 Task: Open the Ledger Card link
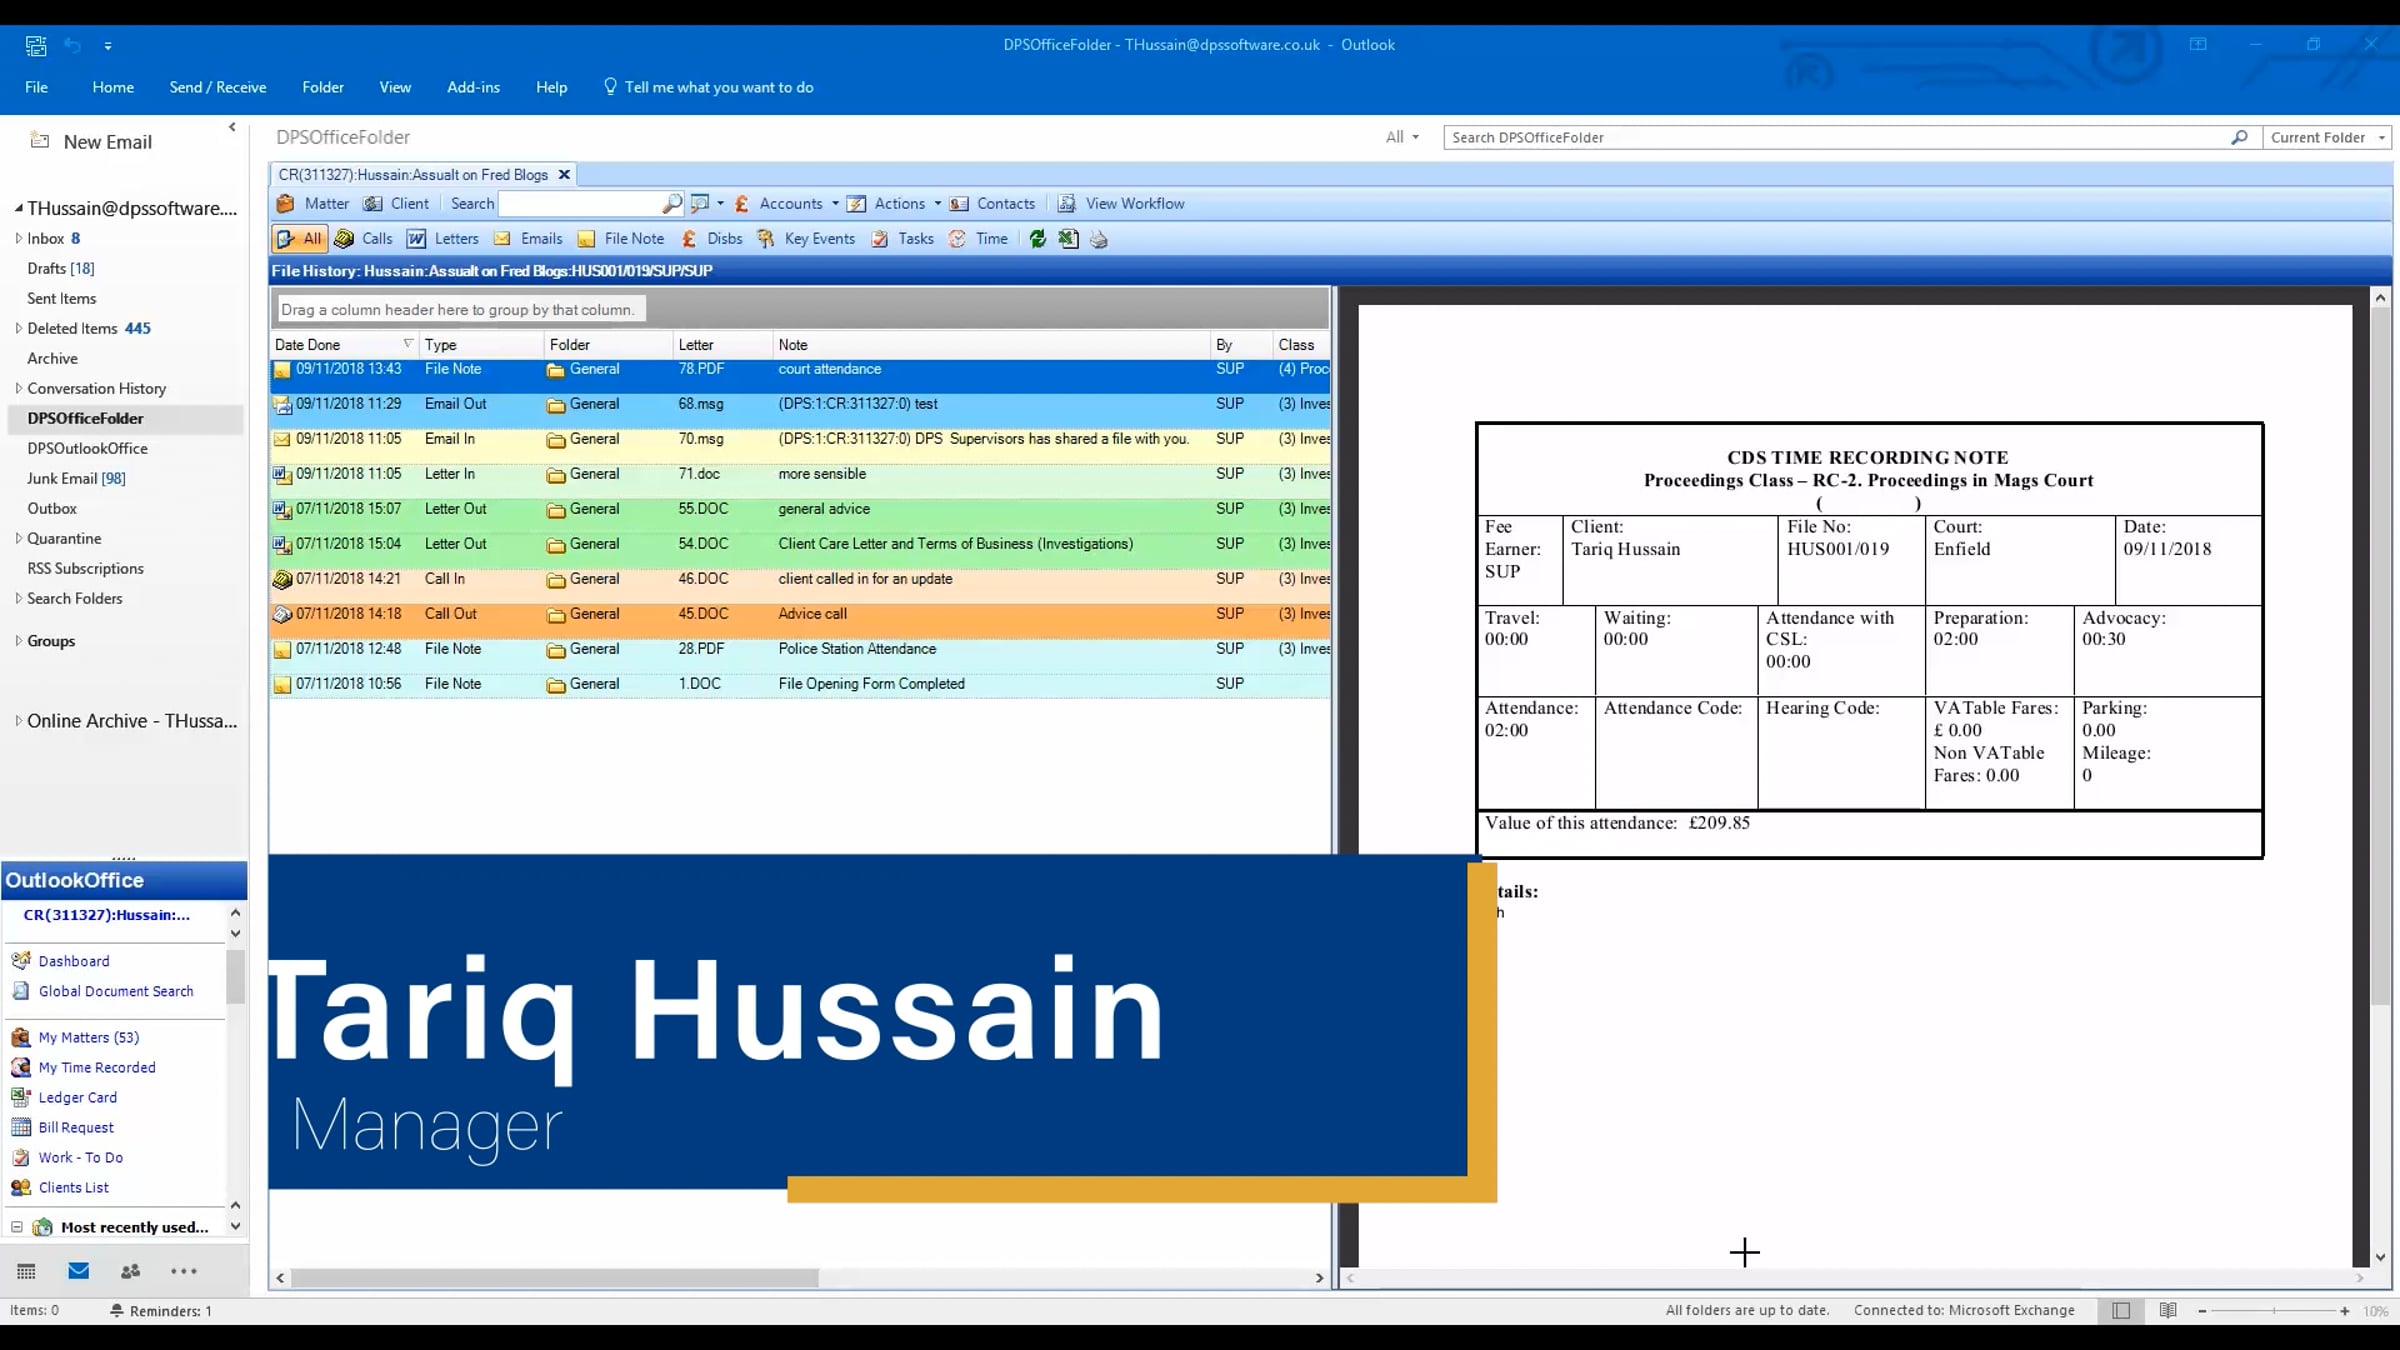(78, 1098)
